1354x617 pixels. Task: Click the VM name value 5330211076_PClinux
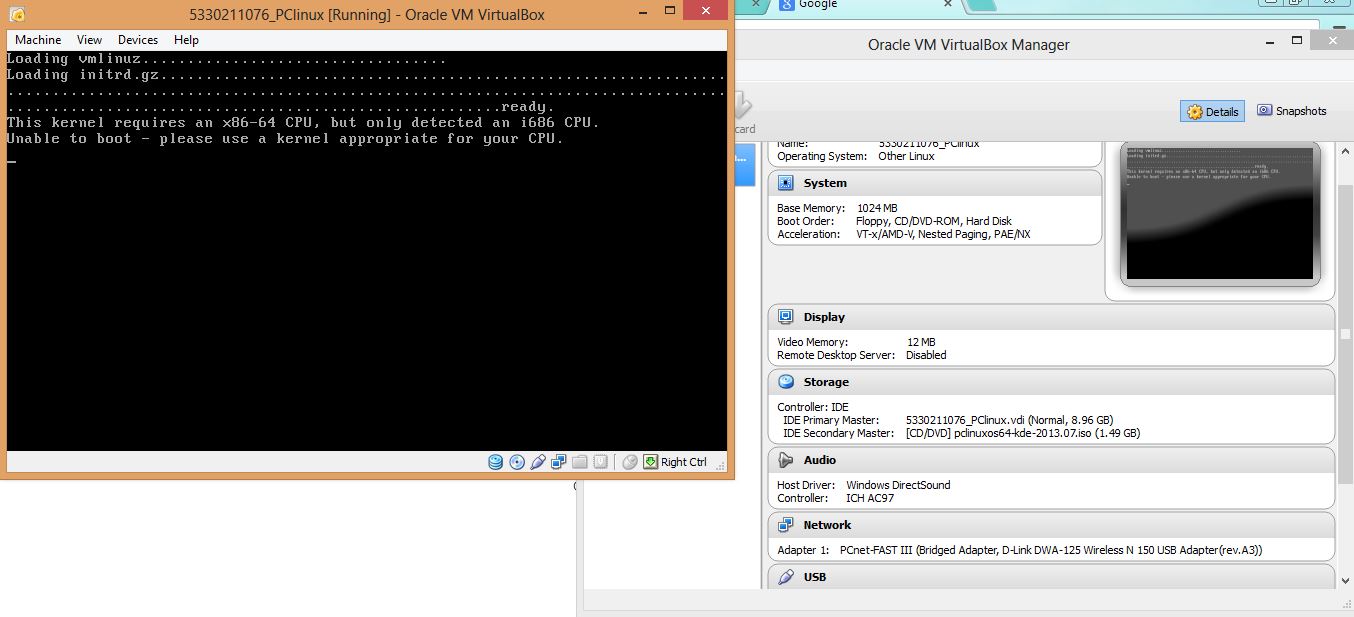[x=929, y=144]
